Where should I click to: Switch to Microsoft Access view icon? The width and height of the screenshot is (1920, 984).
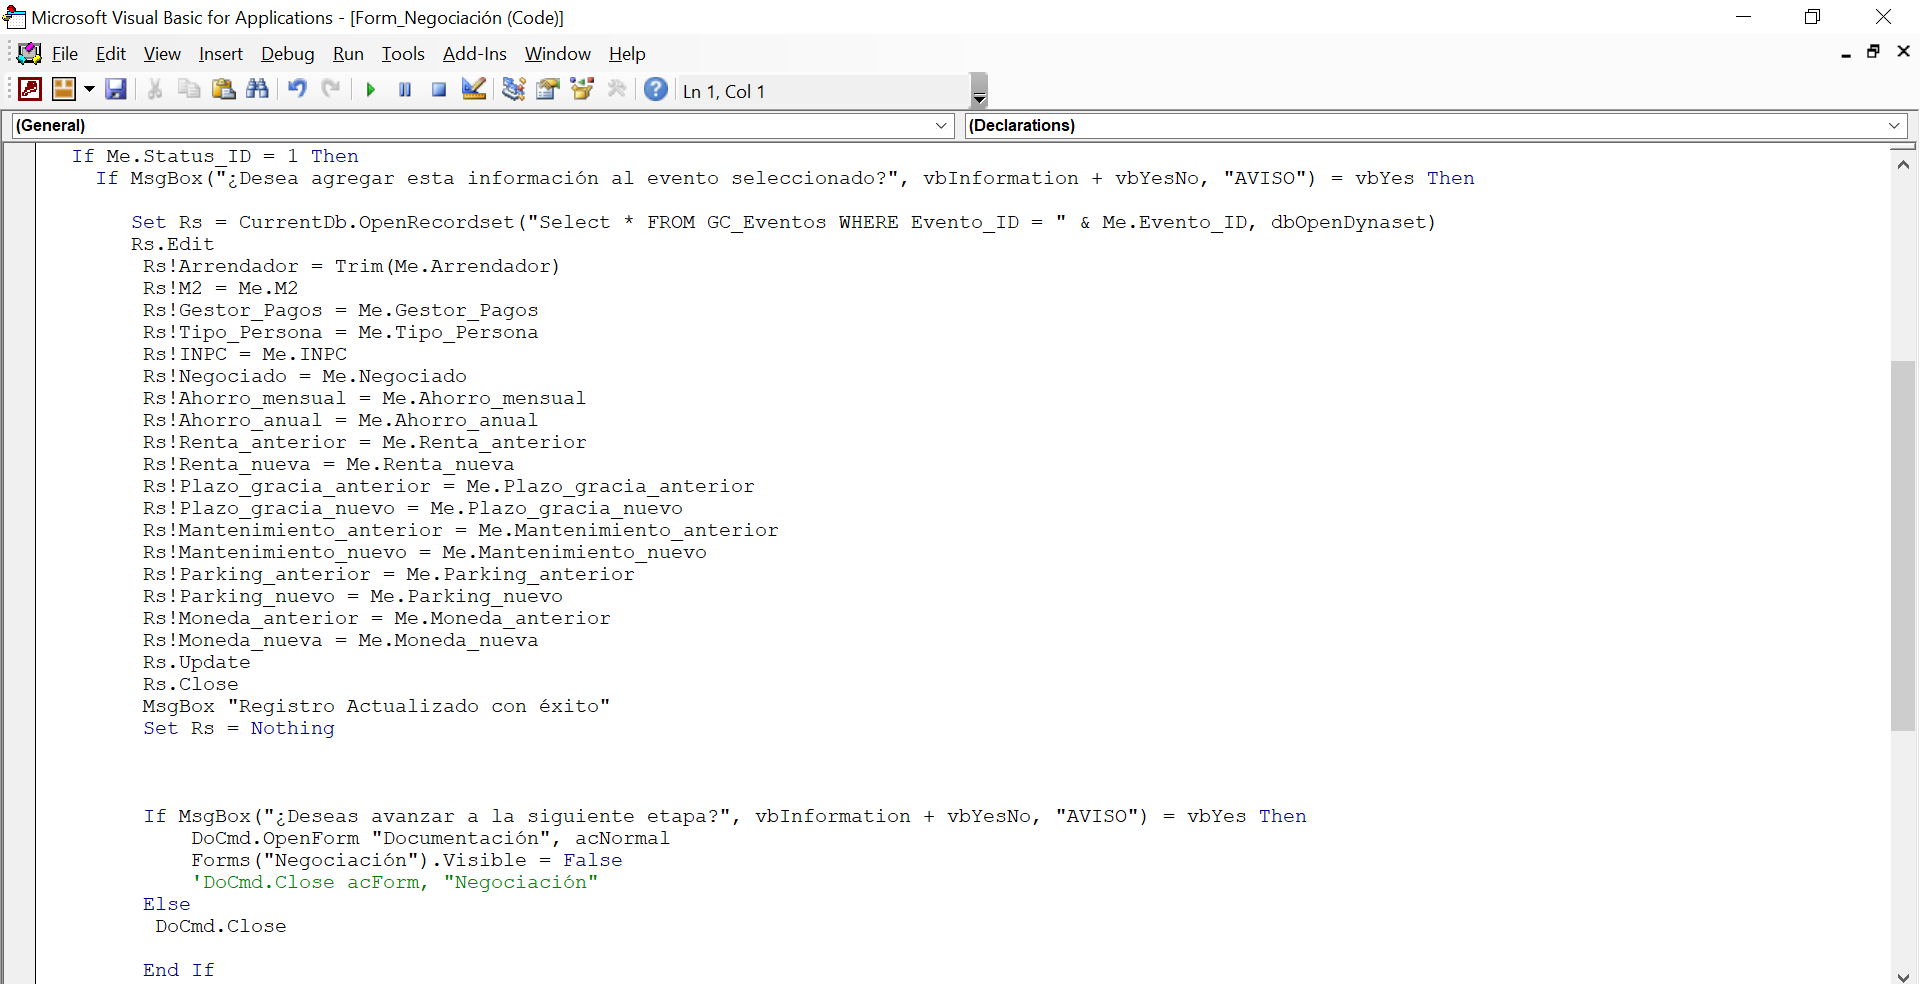(30, 90)
